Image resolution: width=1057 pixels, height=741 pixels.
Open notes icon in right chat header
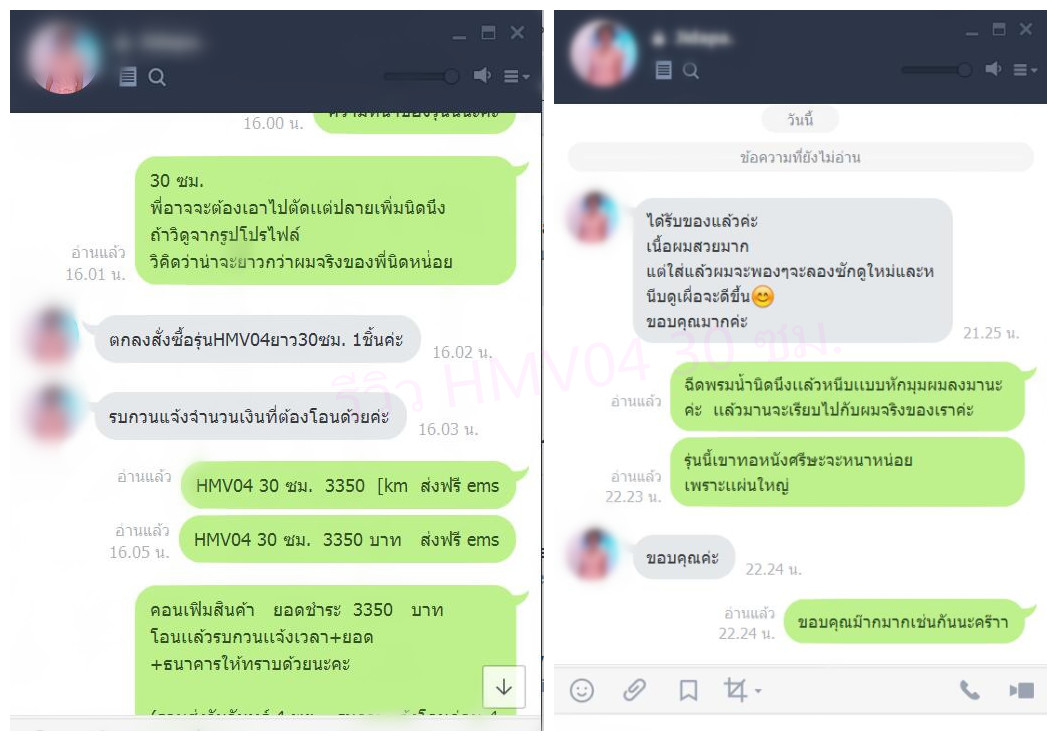pos(663,69)
